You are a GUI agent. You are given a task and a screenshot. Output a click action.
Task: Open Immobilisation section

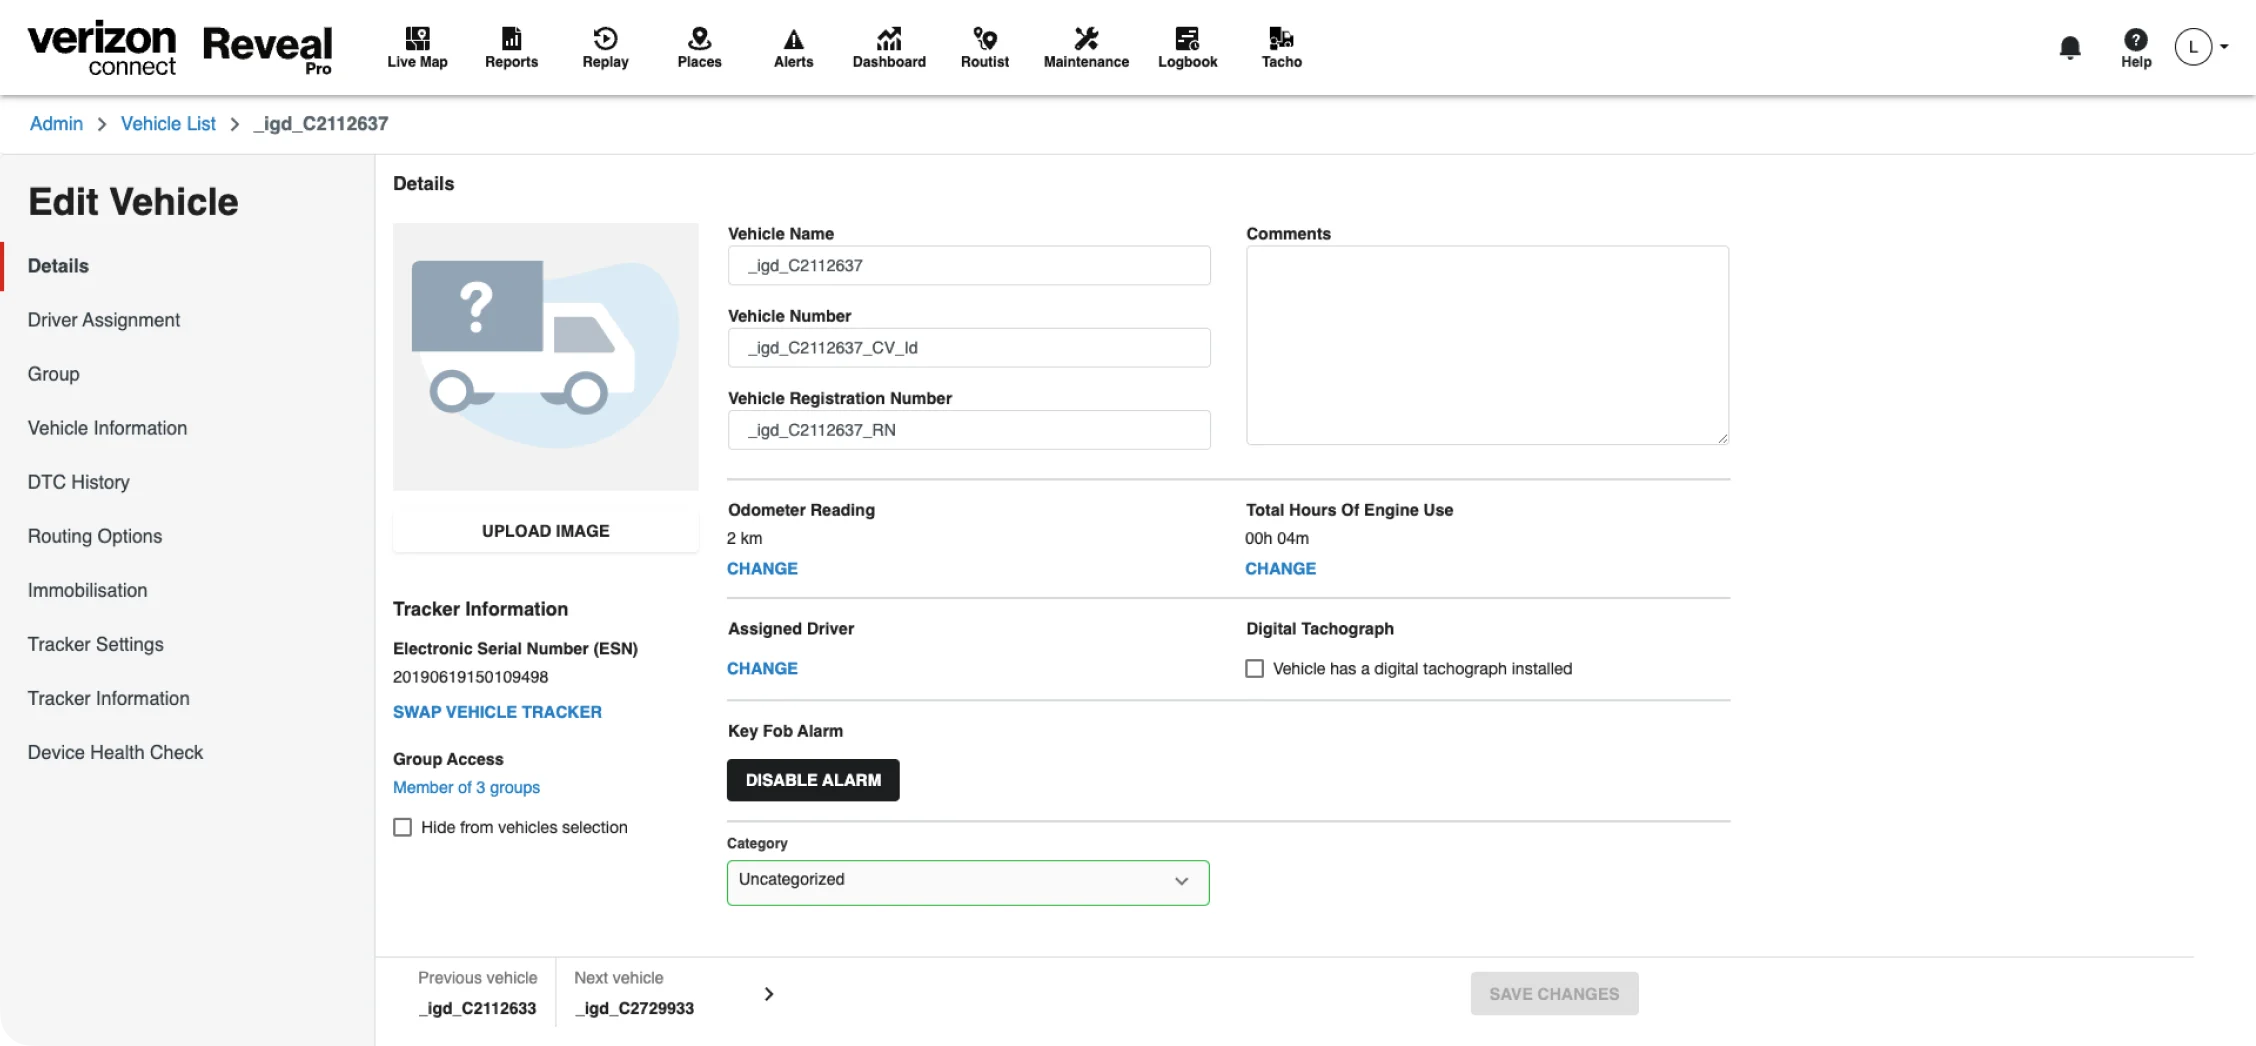coord(87,590)
